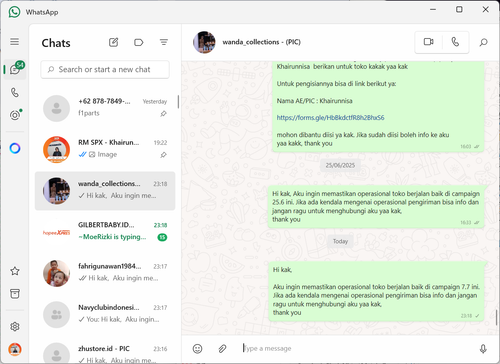
Task: Click the conversation scrollbar
Action: point(497,317)
